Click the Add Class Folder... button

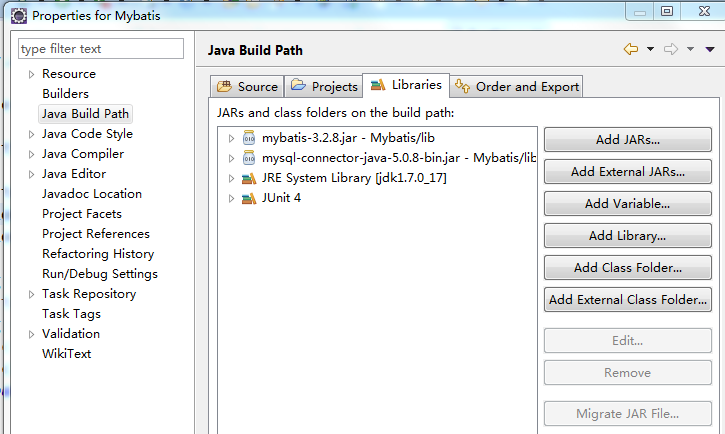[x=627, y=268]
